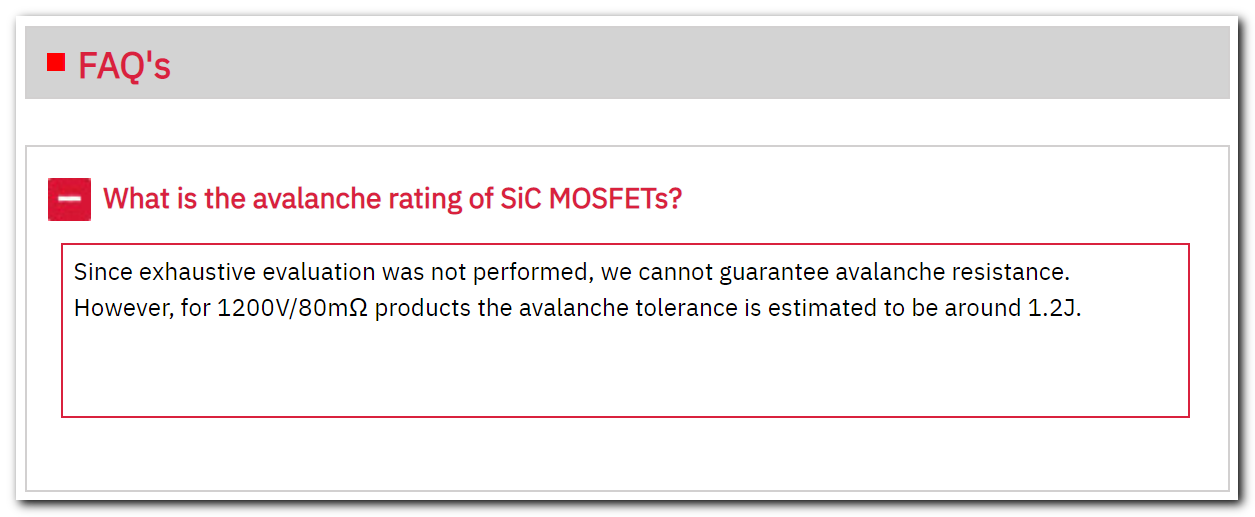The height and width of the screenshot is (517, 1255).
Task: Select the FAQ's section heading
Action: click(124, 66)
